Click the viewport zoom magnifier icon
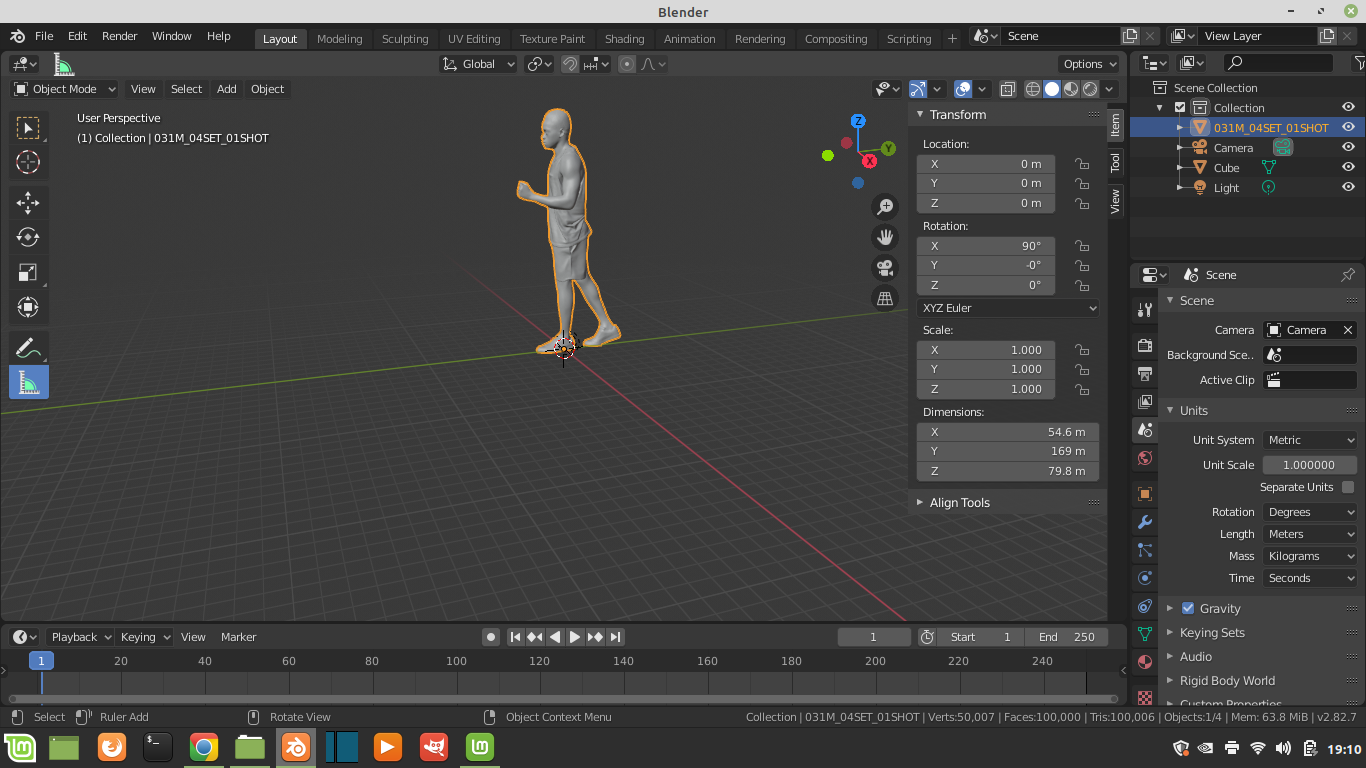The height and width of the screenshot is (768, 1366). tap(885, 207)
